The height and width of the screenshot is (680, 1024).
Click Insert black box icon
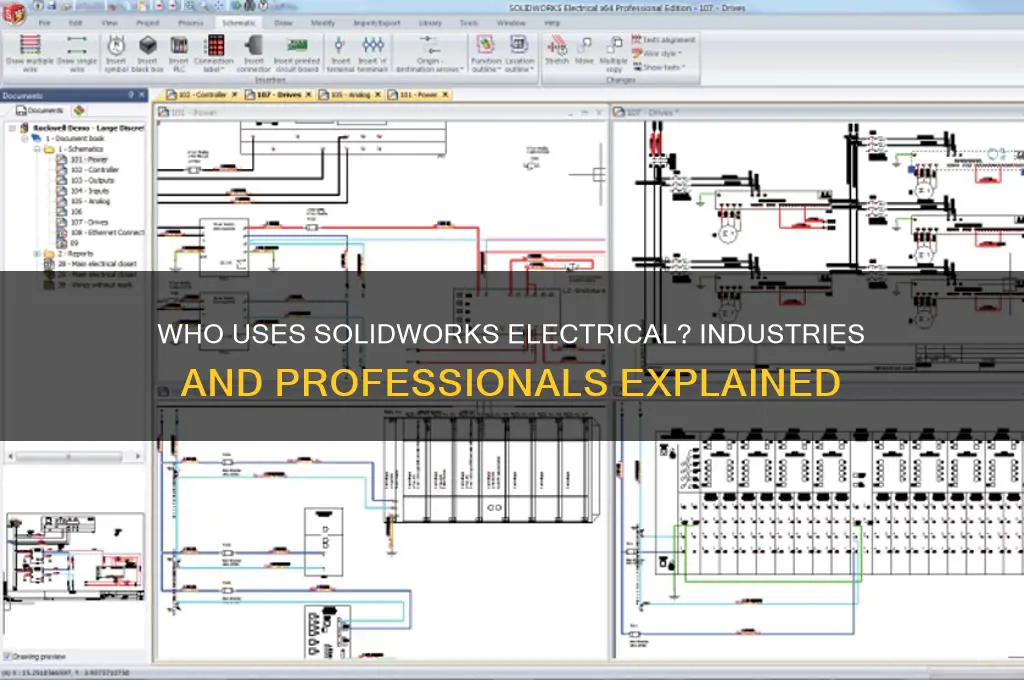click(x=148, y=53)
